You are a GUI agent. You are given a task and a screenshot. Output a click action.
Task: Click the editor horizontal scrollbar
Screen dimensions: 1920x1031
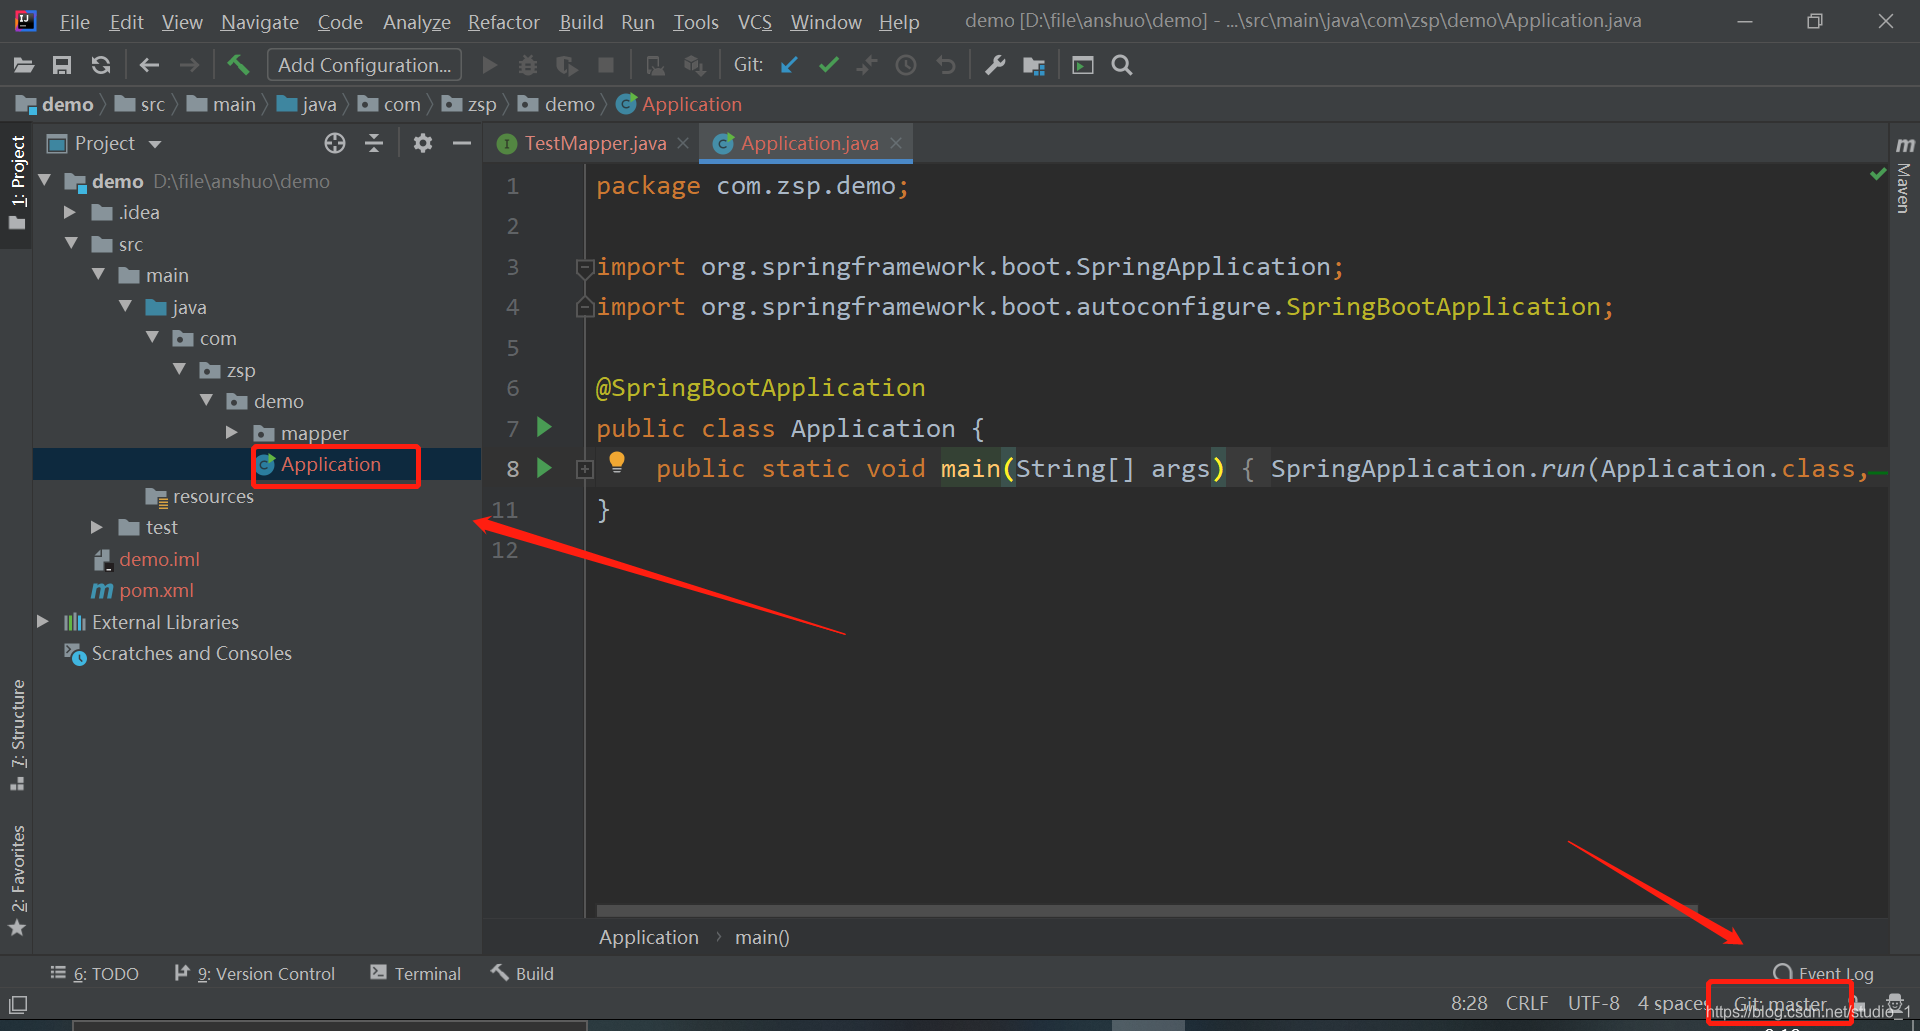[1147, 910]
